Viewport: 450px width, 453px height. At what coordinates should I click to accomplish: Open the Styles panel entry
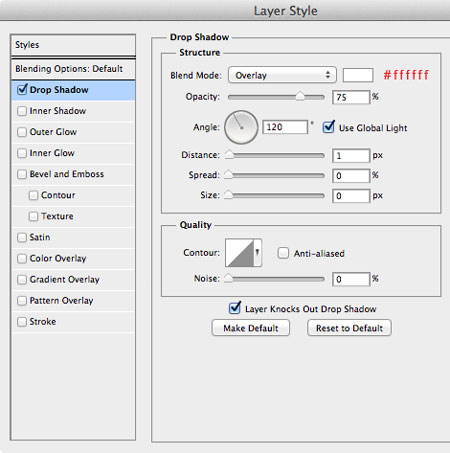click(73, 45)
